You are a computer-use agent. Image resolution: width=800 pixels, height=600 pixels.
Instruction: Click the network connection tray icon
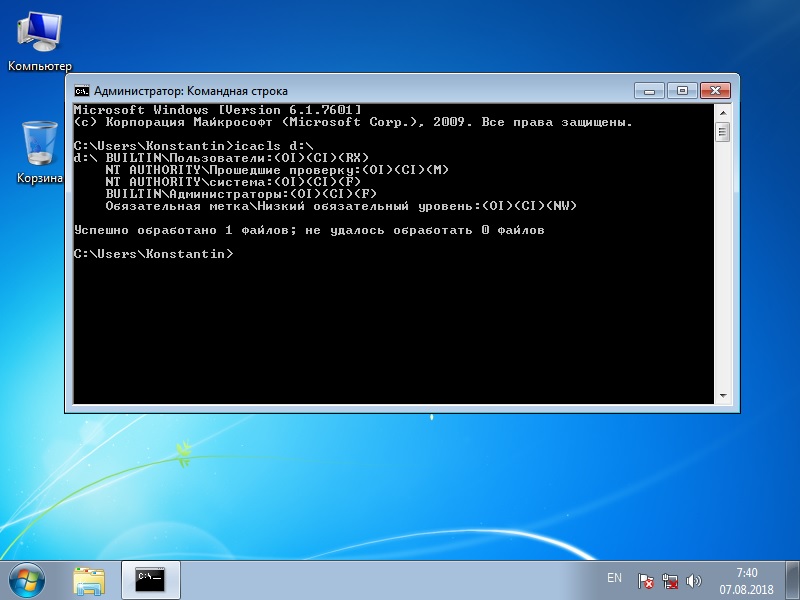(670, 580)
